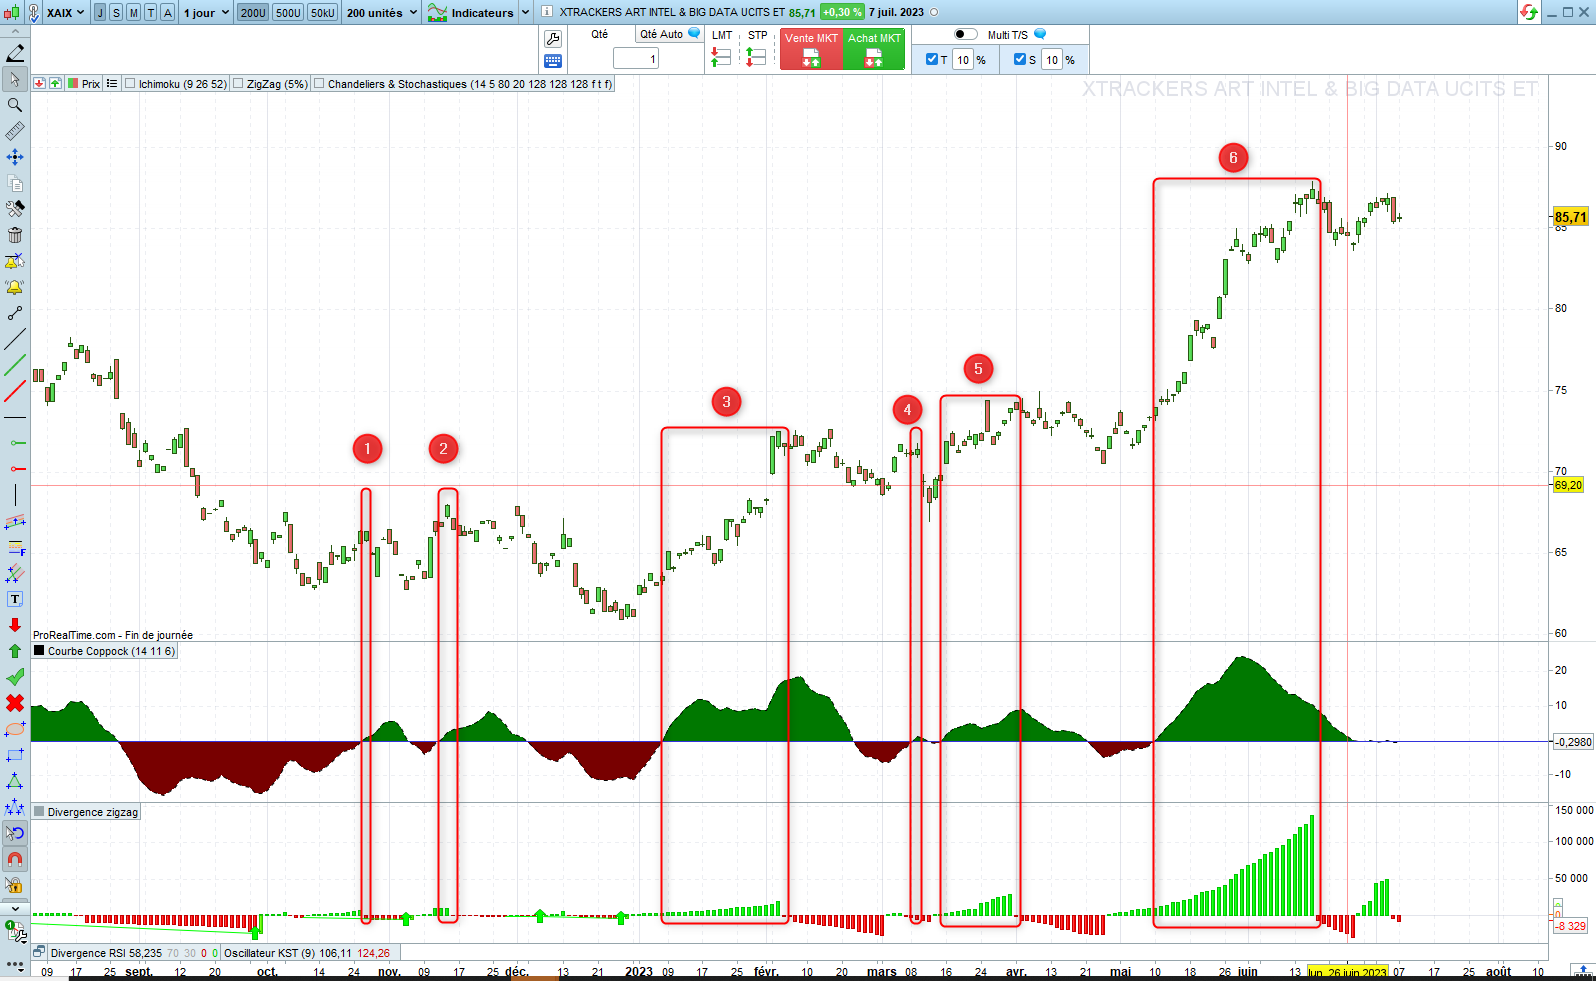The width and height of the screenshot is (1596, 981).
Task: Click the Vente MKT sell button
Action: click(811, 49)
